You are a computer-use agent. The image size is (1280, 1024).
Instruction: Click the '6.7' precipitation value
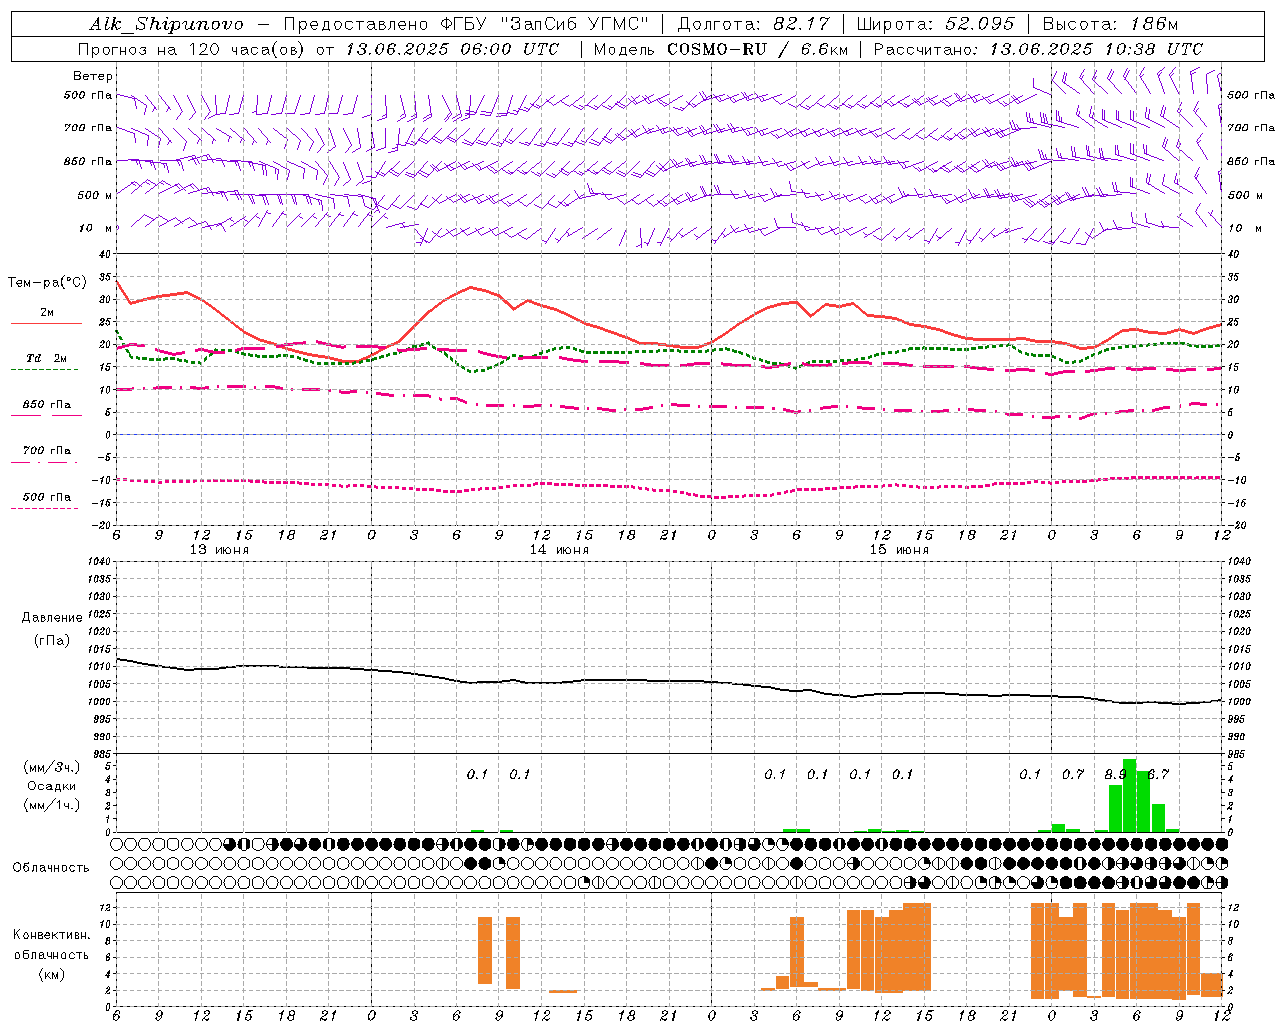tap(1158, 774)
